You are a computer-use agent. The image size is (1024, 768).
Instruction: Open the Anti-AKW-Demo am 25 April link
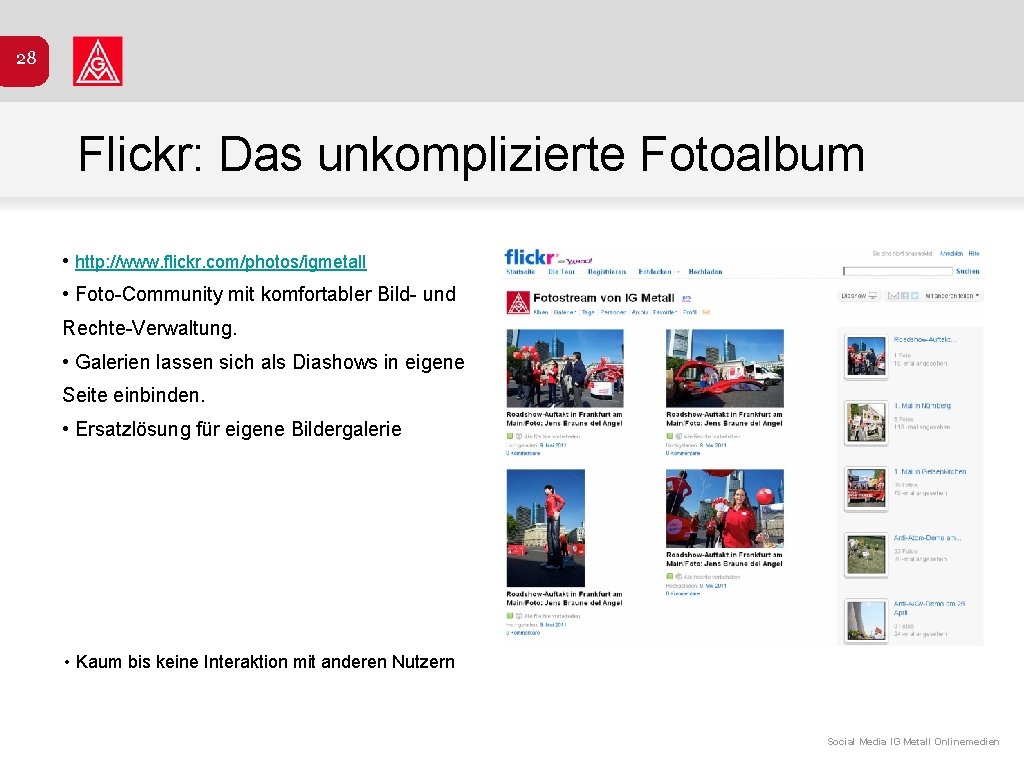[x=929, y=608]
